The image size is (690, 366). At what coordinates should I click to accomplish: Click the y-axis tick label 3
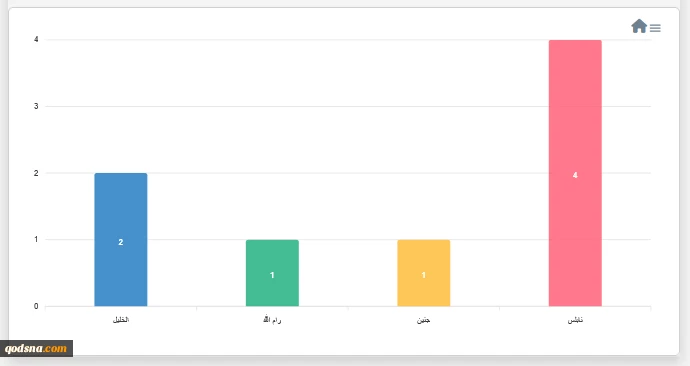tap(36, 106)
